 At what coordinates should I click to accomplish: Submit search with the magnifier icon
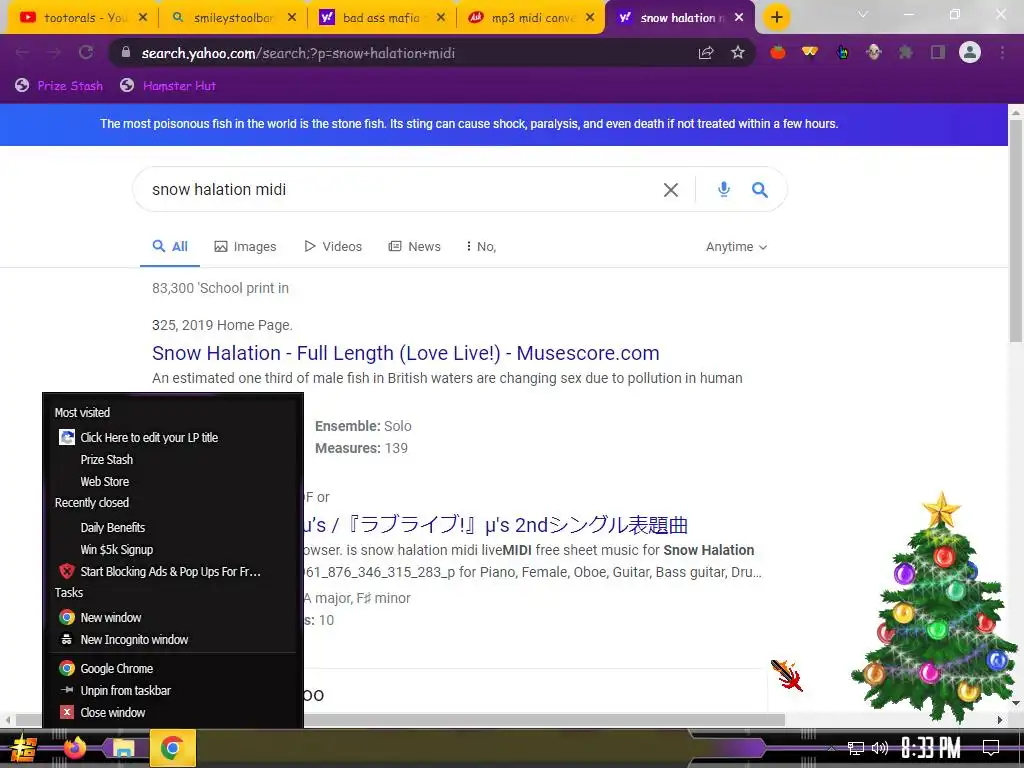click(x=760, y=190)
